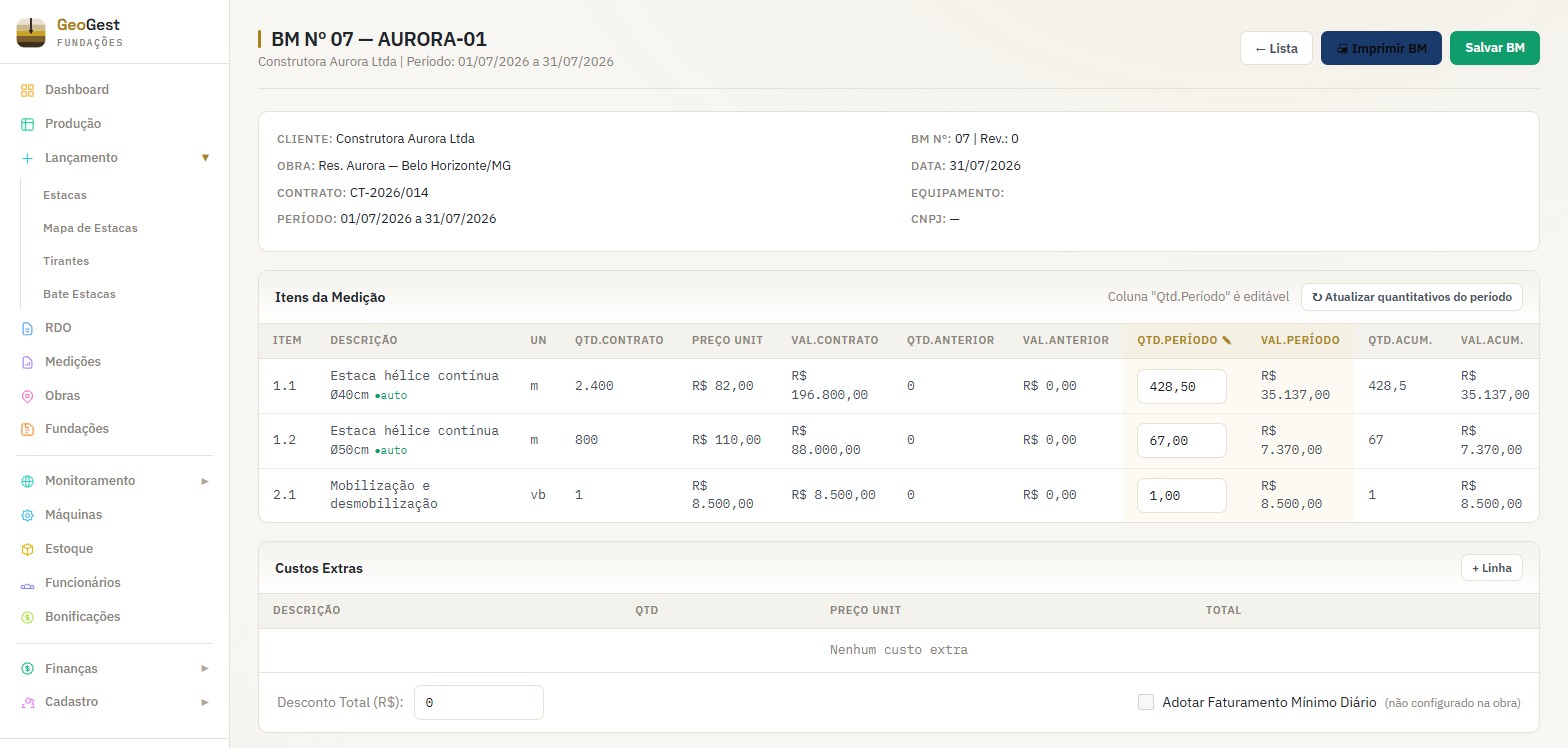Click the Máquinas gear icon
The width and height of the screenshot is (1568, 748).
coord(27,515)
